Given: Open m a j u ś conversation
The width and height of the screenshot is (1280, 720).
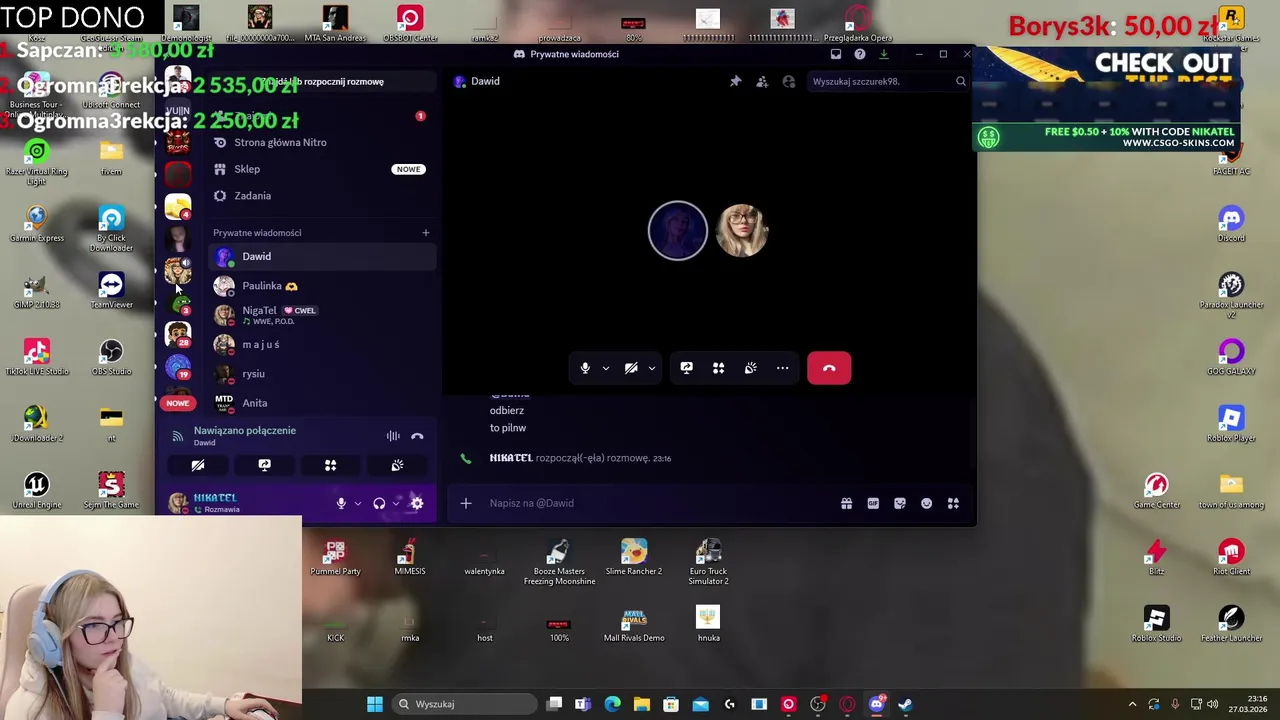Looking at the screenshot, I should pos(322,344).
